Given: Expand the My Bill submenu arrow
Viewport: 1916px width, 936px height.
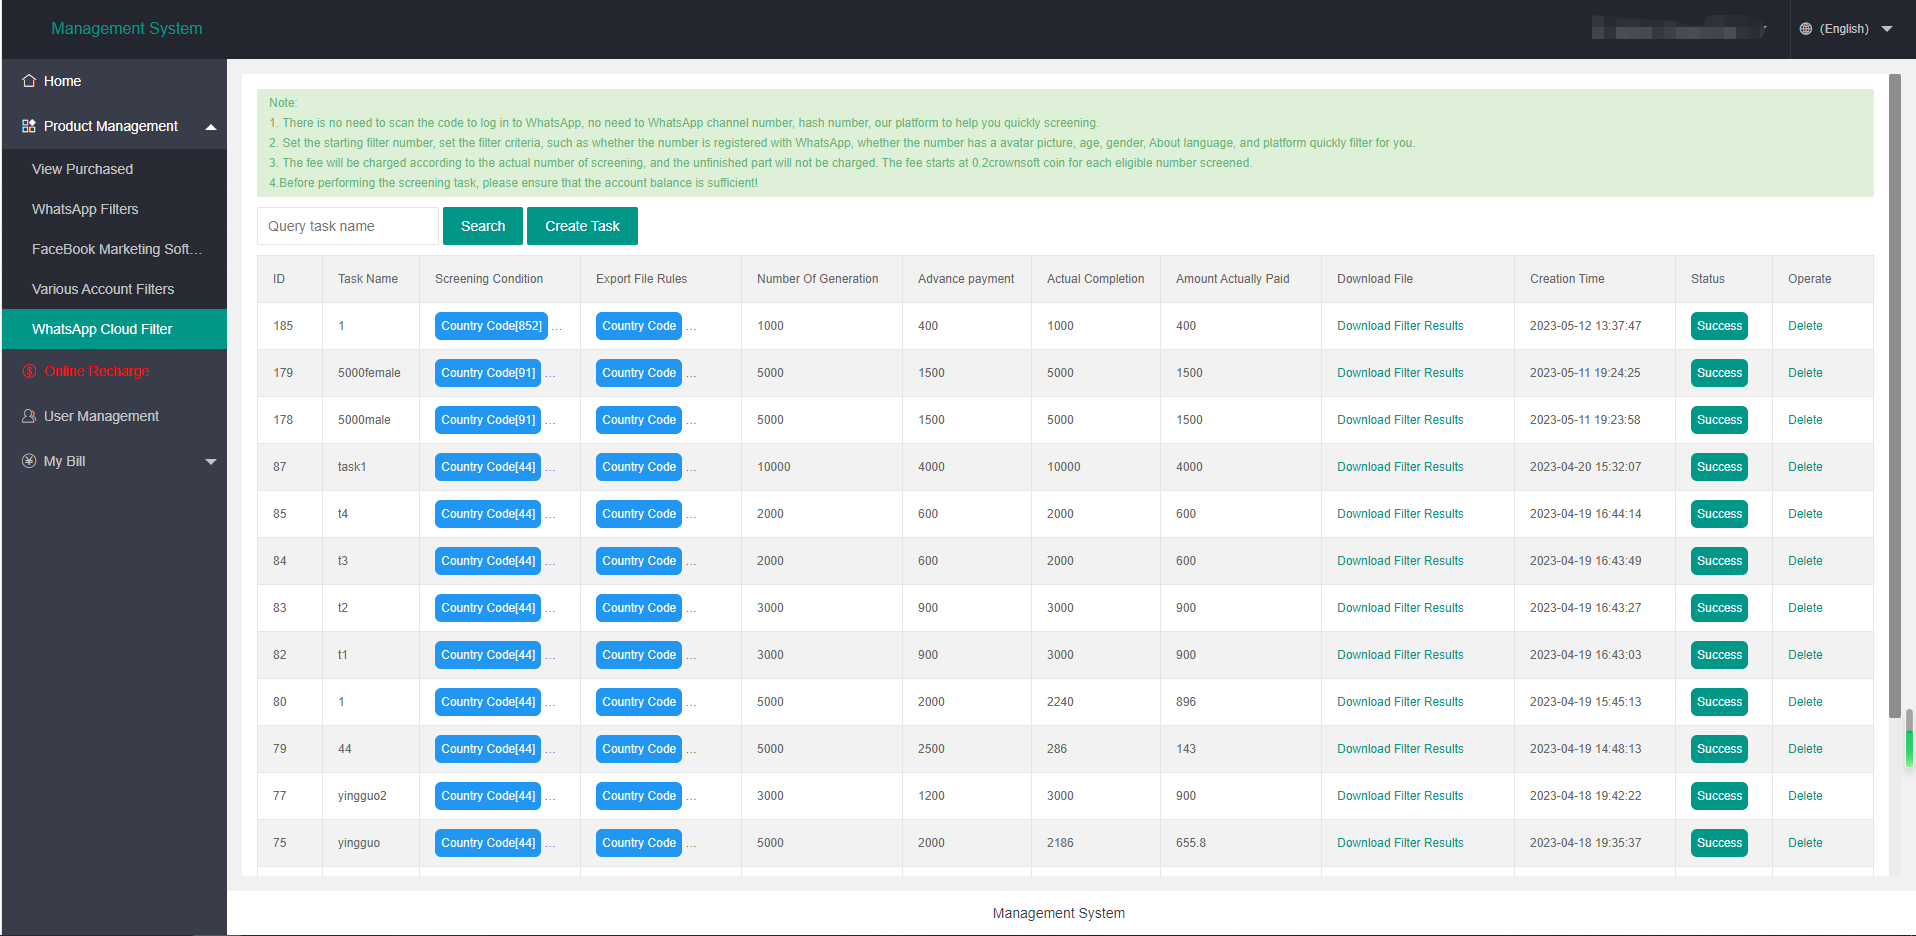Looking at the screenshot, I should pyautogui.click(x=210, y=462).
